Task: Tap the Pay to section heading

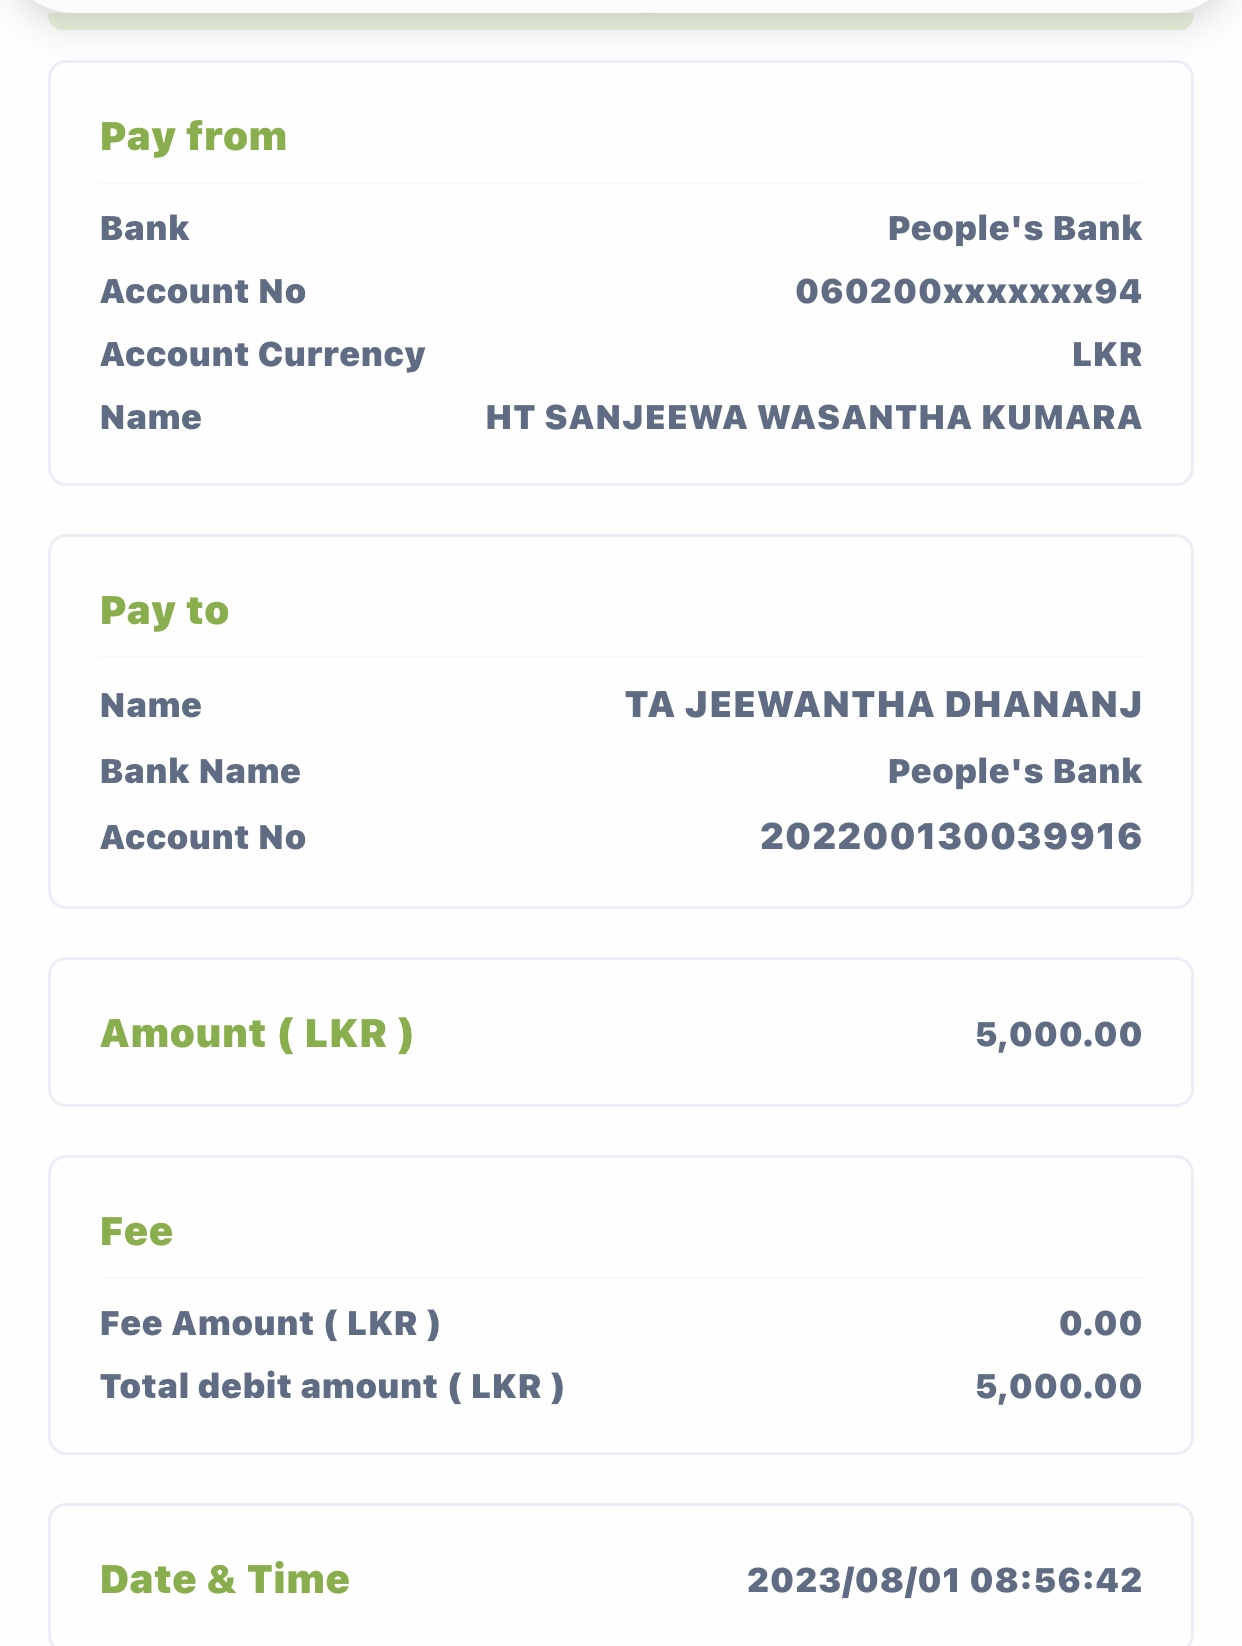Action: pos(164,611)
